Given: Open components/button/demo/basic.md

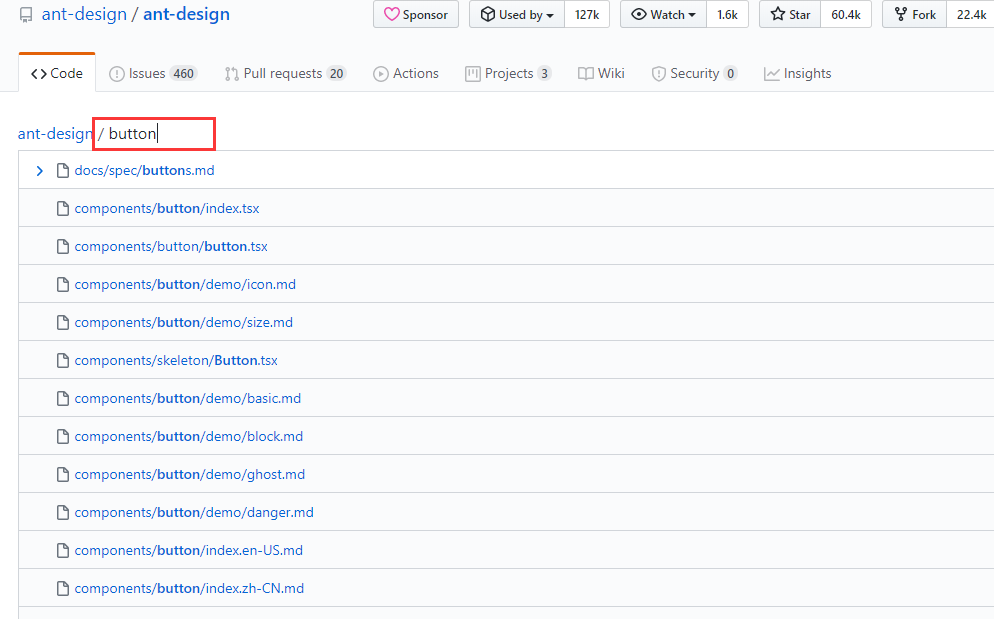Looking at the screenshot, I should (x=188, y=399).
